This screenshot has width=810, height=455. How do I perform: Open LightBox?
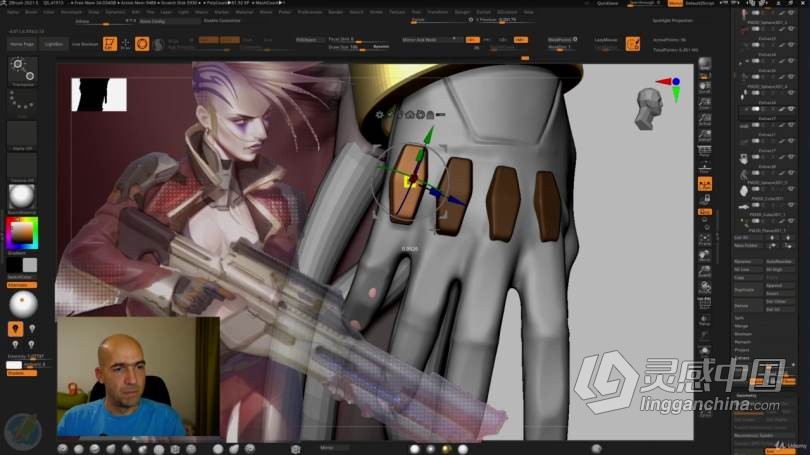pos(53,44)
